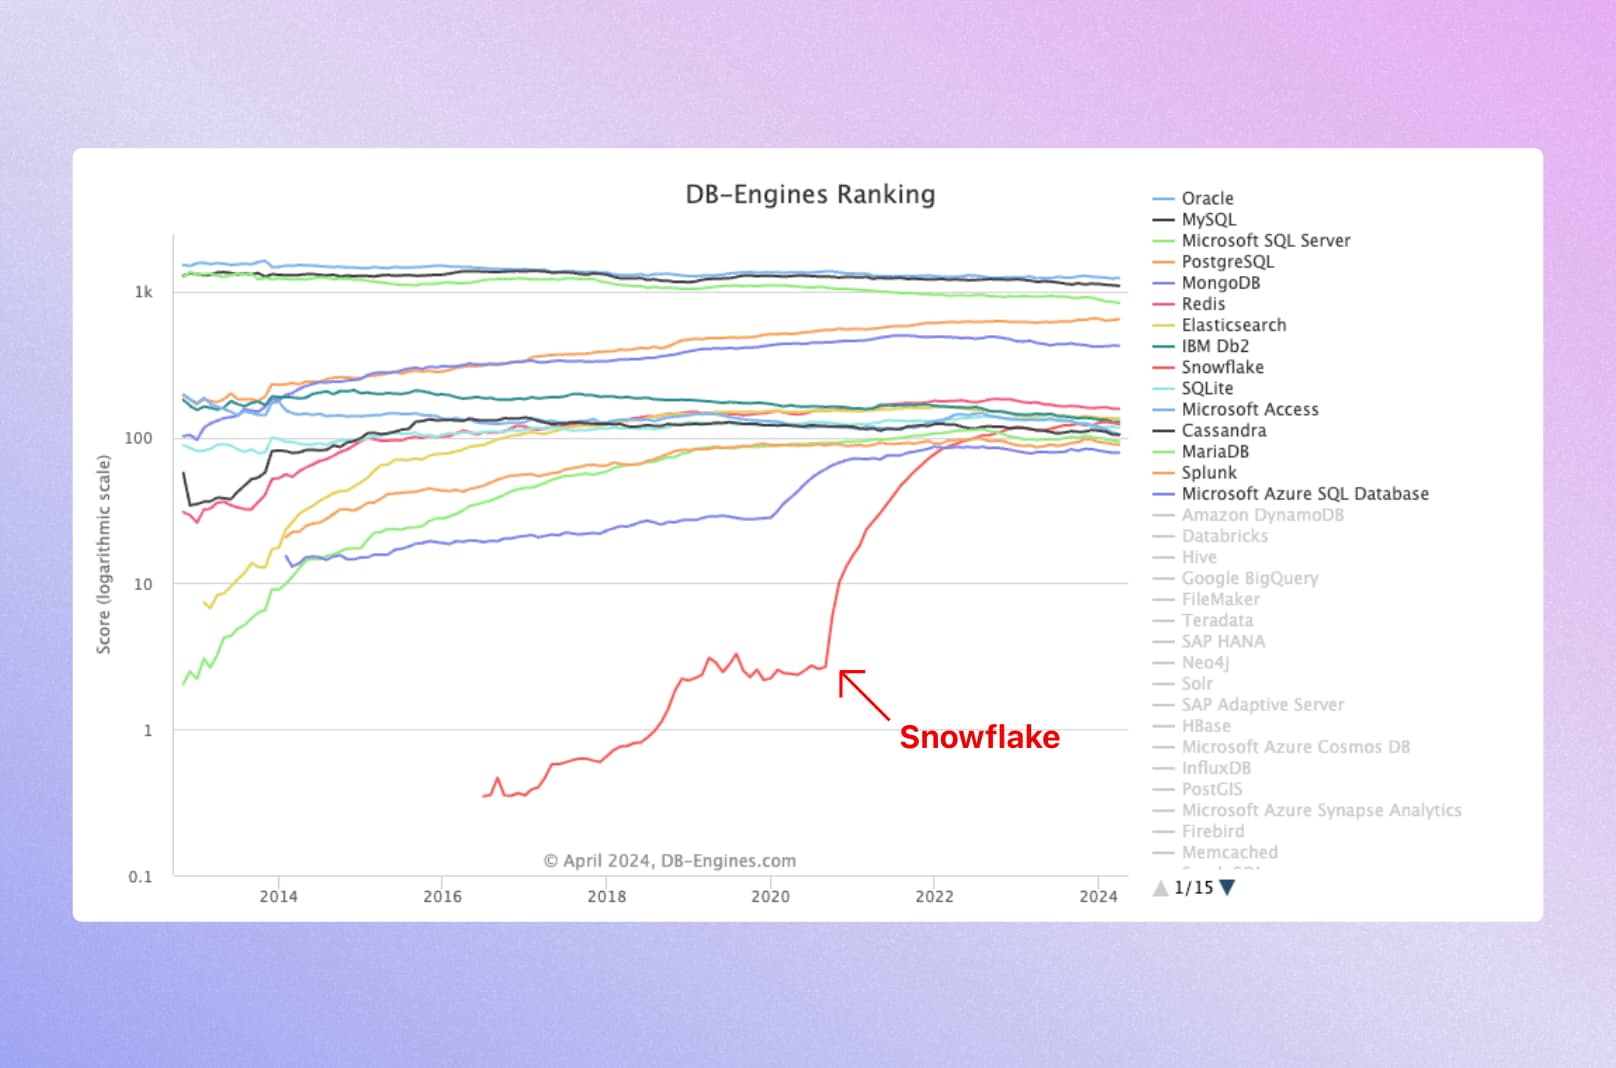Show Microsoft Azure Synapse Analytics series

point(1307,810)
